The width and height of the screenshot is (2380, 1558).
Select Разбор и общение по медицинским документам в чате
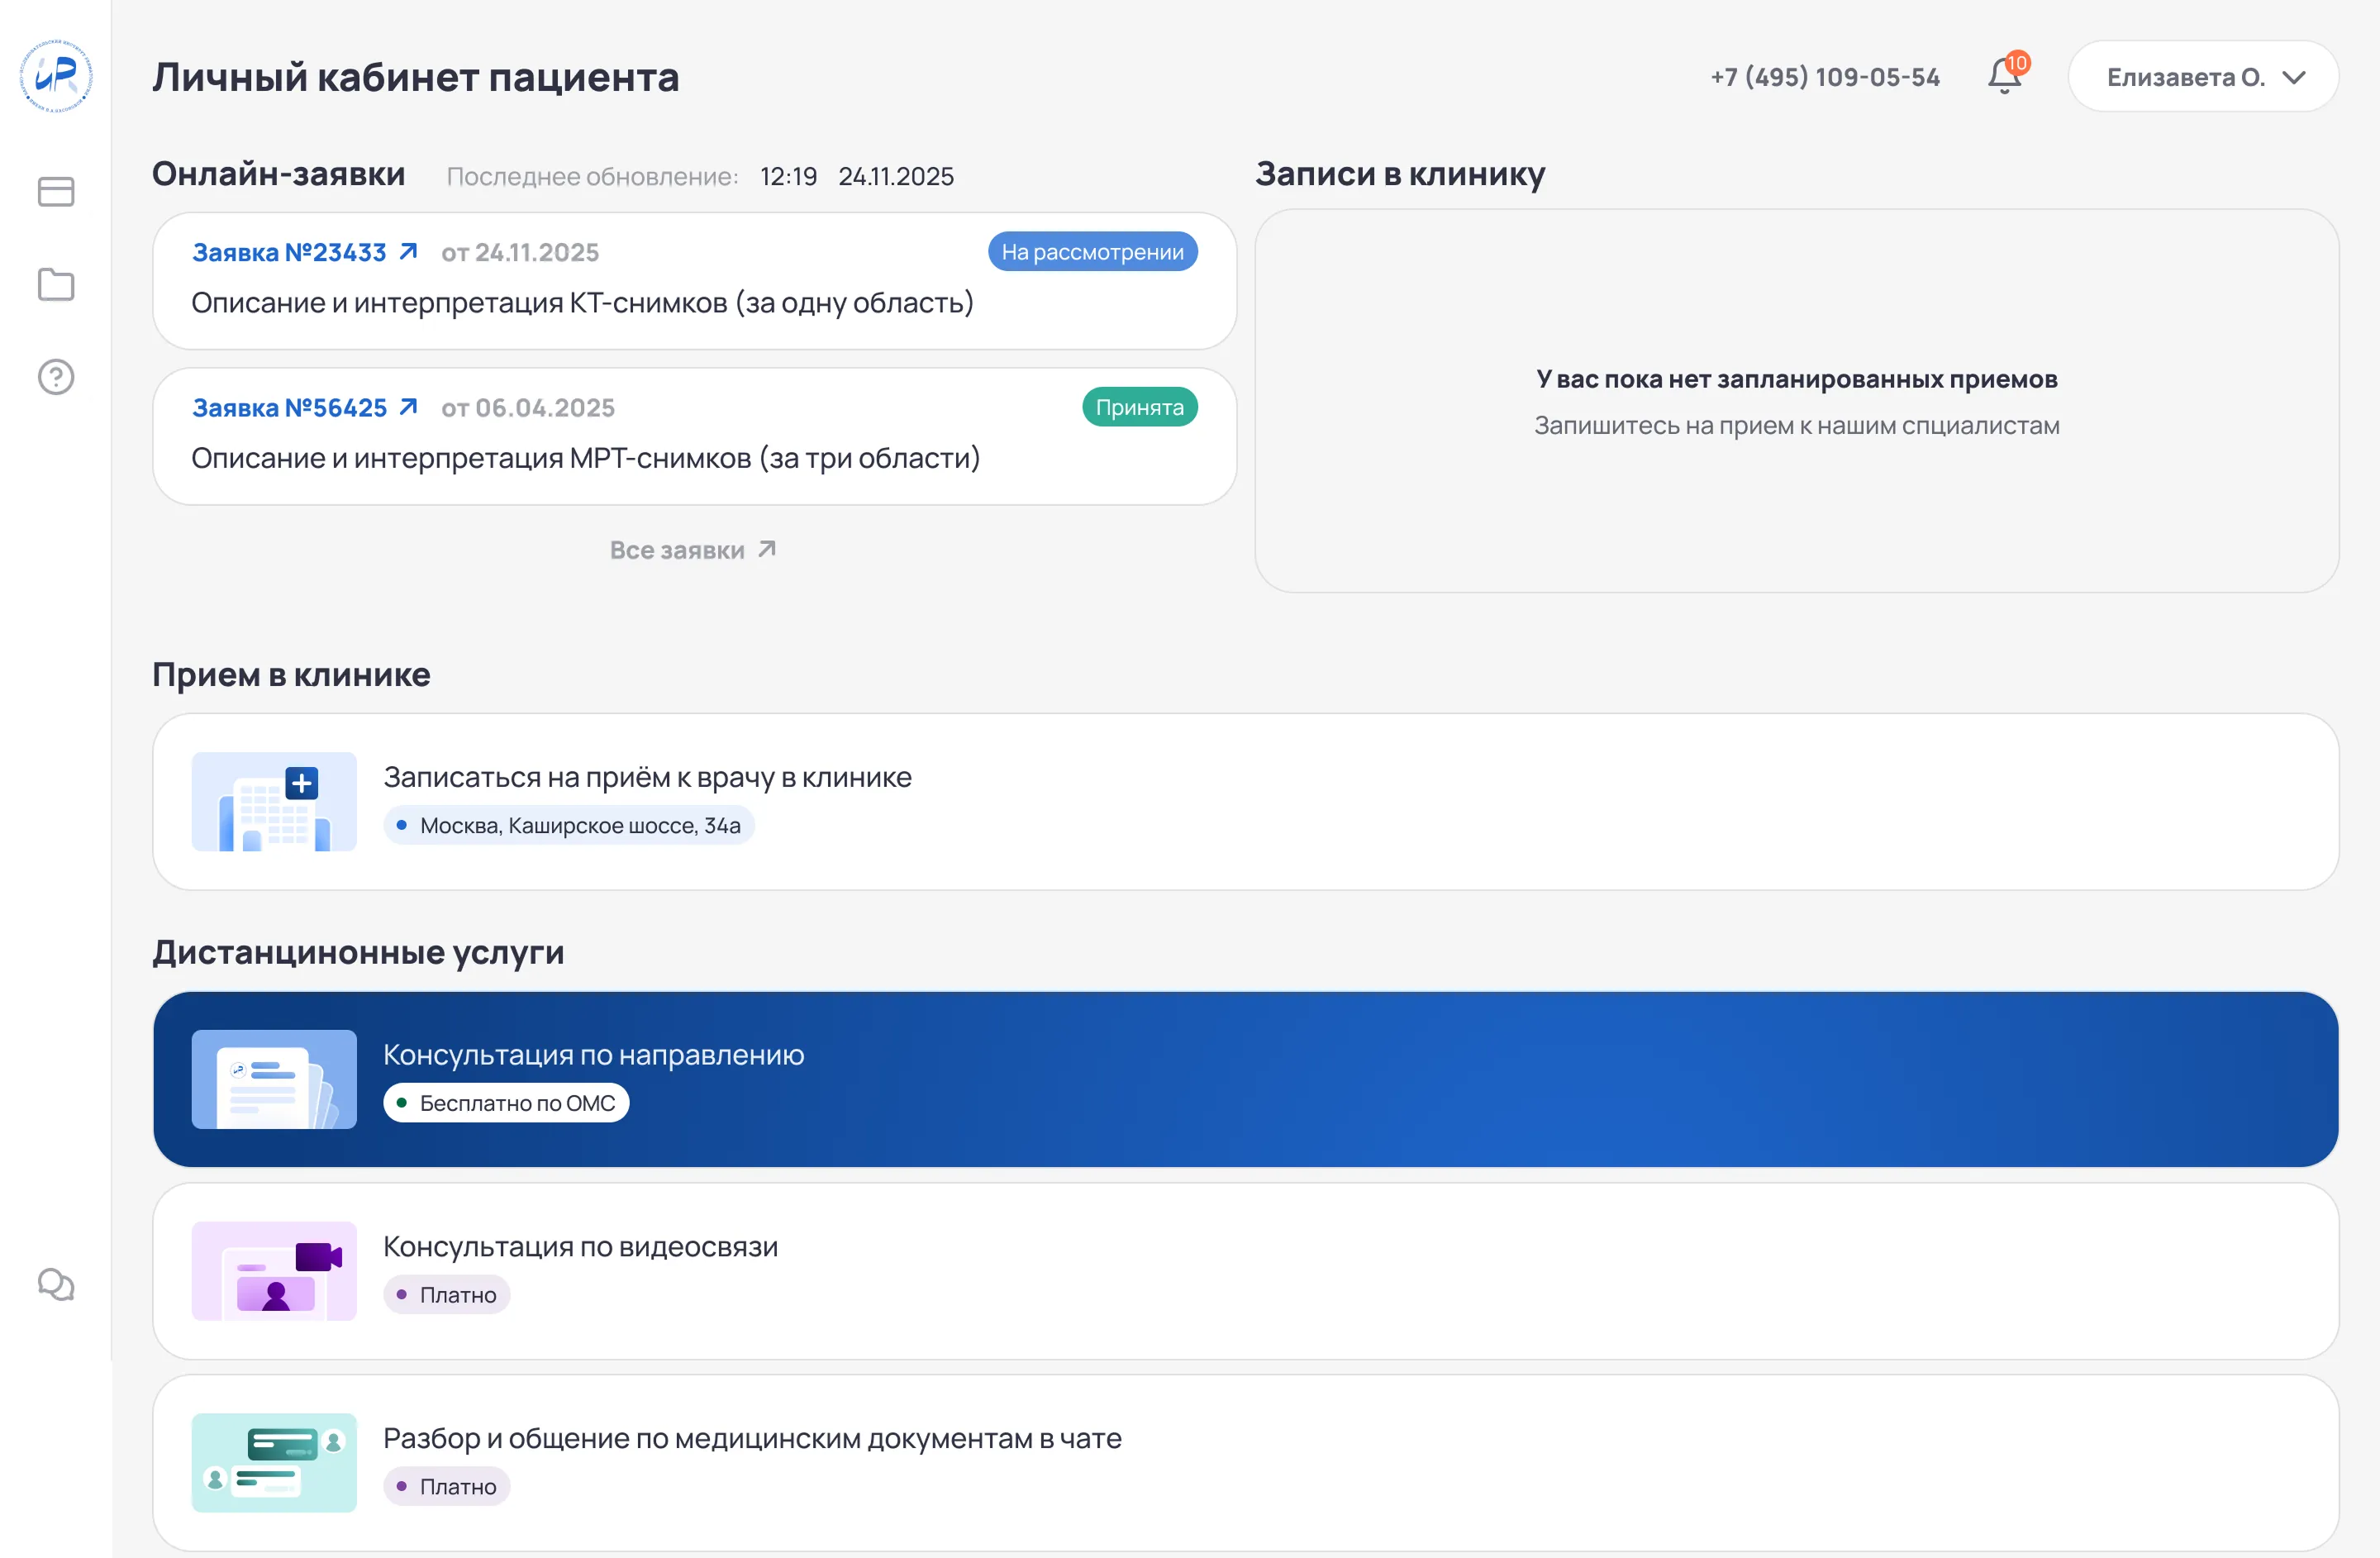coord(1246,1463)
